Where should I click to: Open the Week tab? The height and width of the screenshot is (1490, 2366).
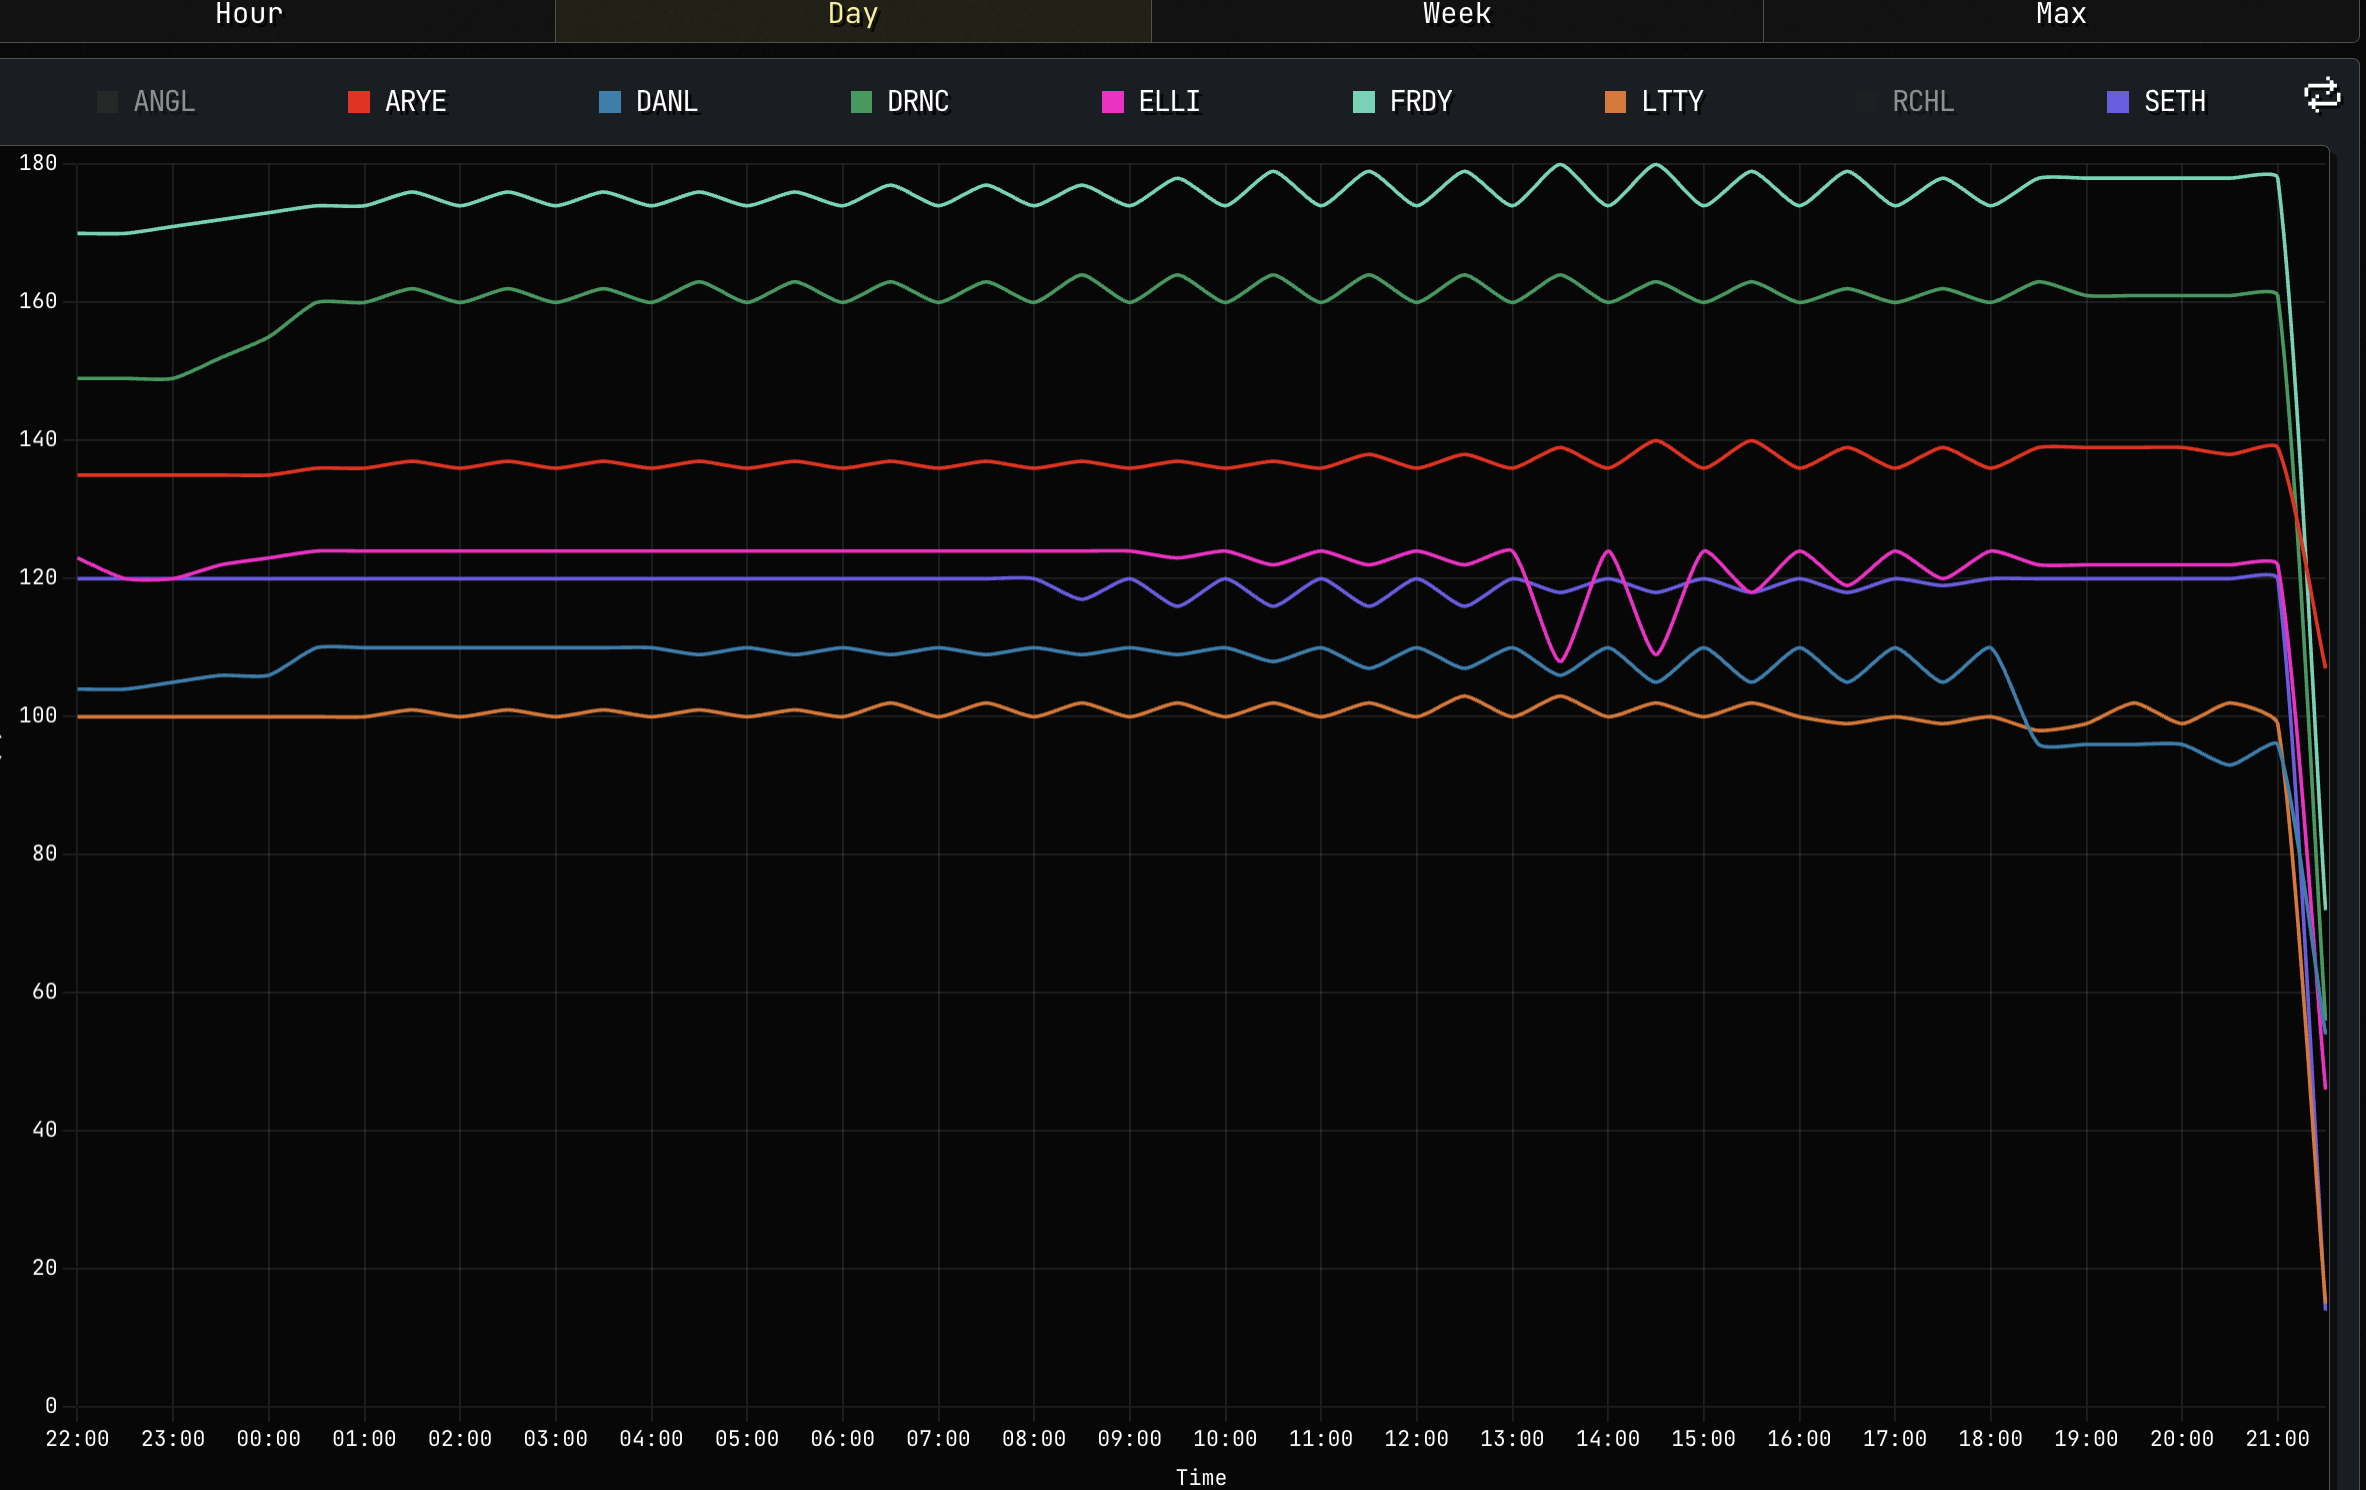[1457, 14]
